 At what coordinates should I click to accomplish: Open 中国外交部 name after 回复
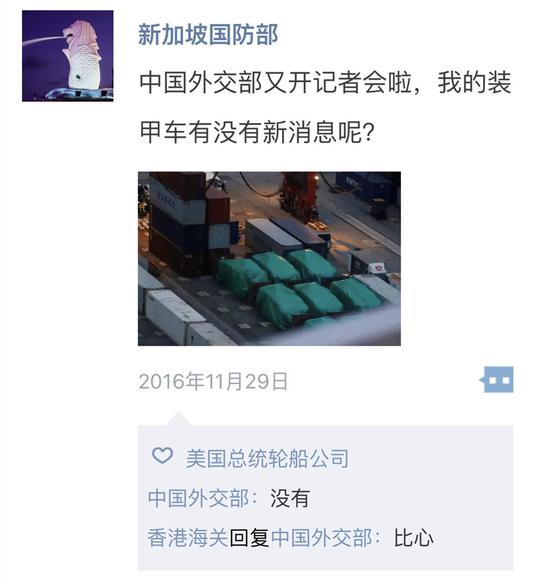coord(321,538)
